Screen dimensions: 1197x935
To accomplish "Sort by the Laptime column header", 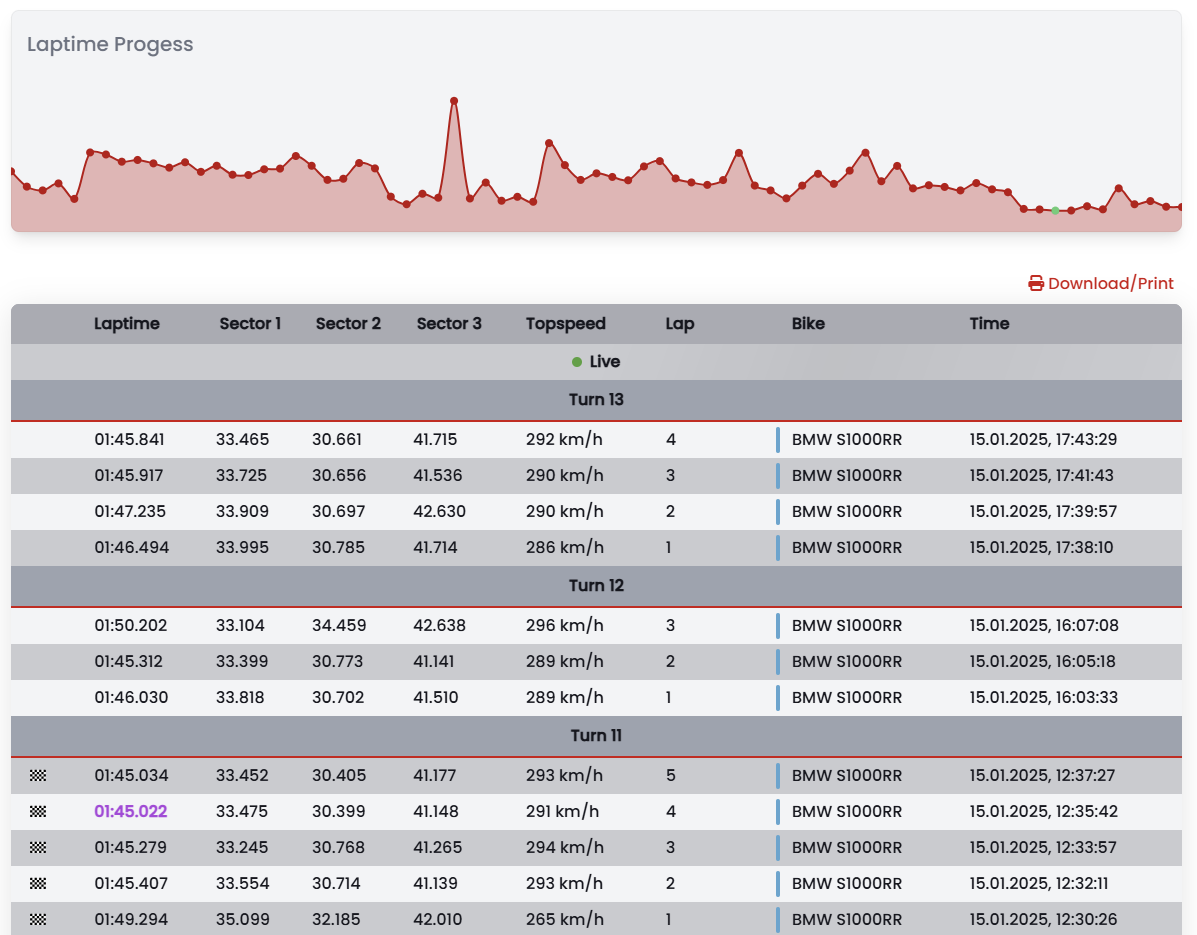I will (x=127, y=324).
